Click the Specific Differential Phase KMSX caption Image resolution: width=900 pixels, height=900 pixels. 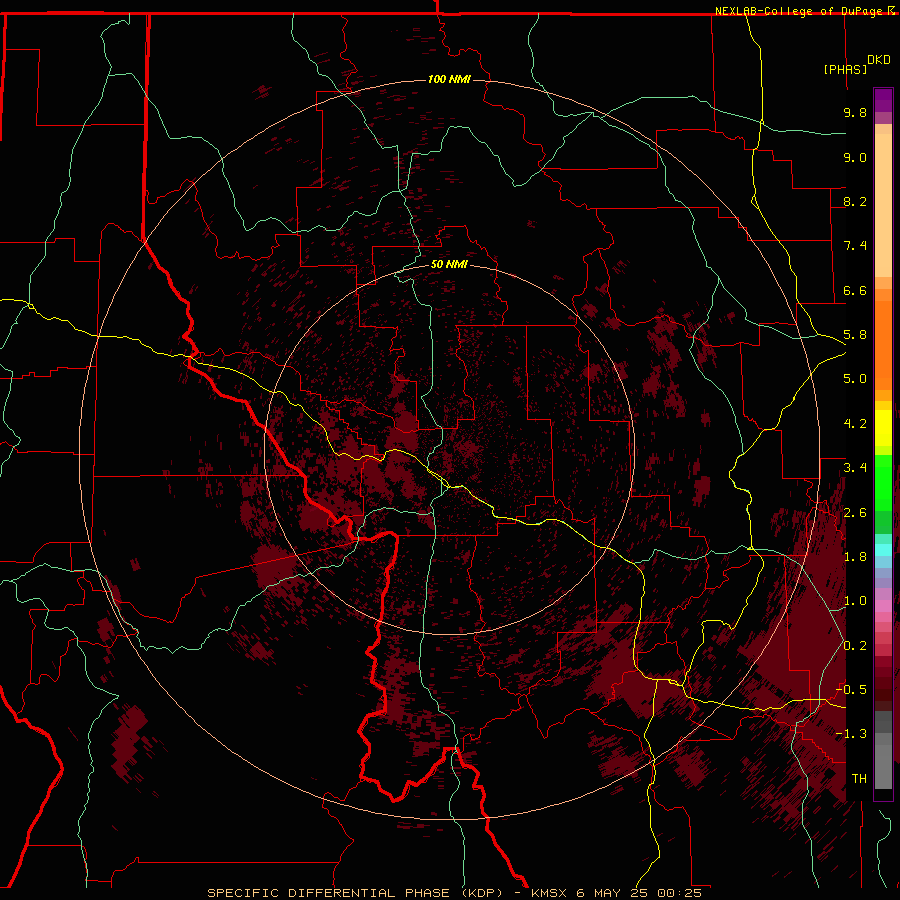pyautogui.click(x=454, y=893)
